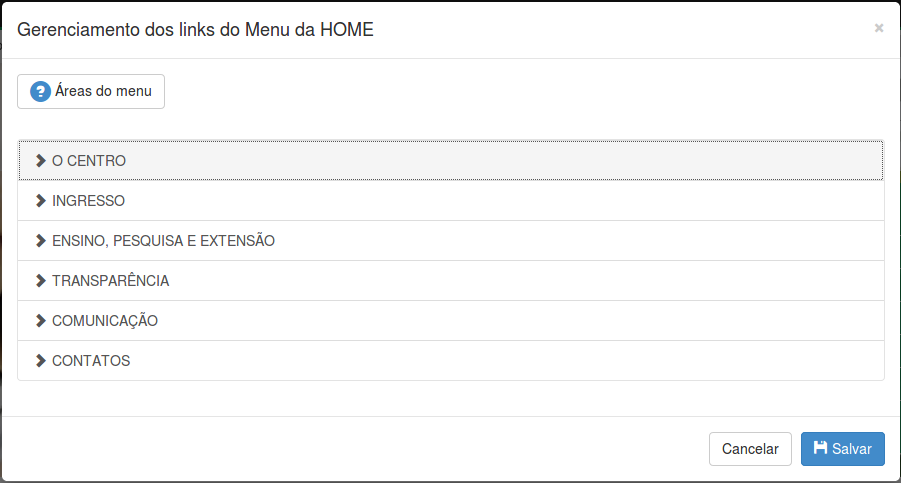Expand the INGRESSO menu area

coord(450,200)
